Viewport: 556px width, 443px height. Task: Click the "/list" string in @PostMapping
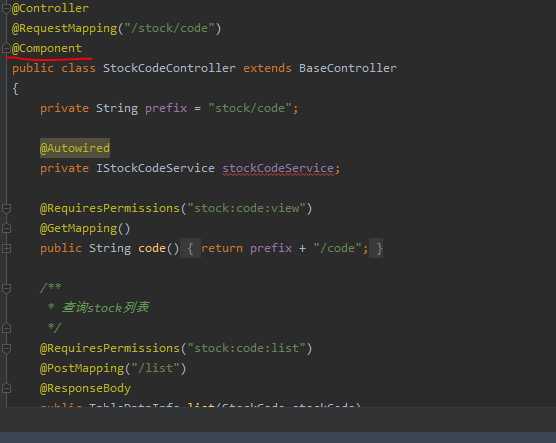(x=155, y=368)
